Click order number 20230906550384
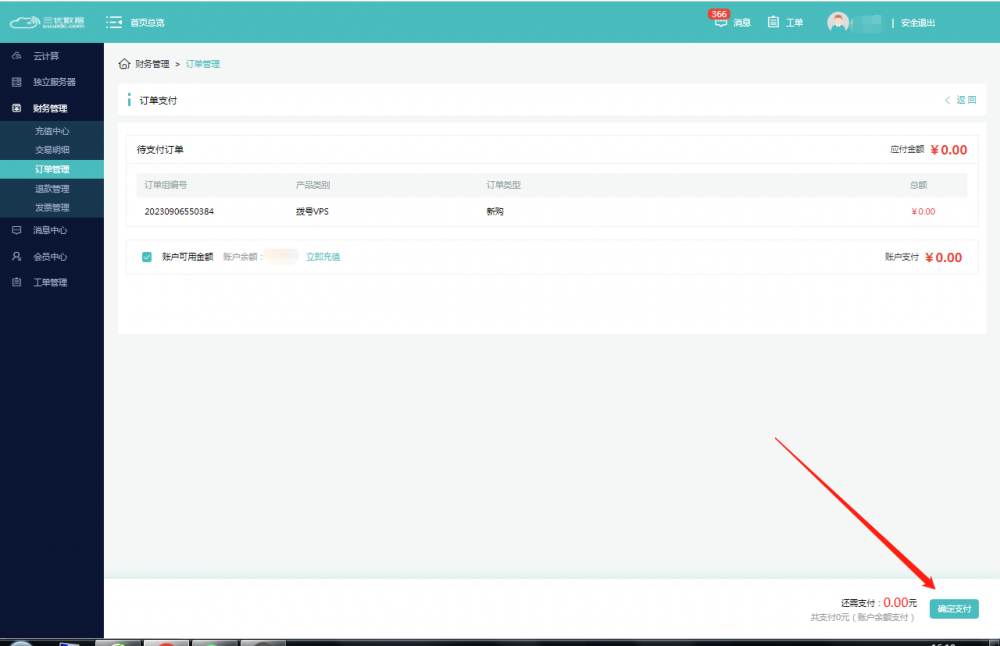Viewport: 1000px width, 646px height. 179,212
